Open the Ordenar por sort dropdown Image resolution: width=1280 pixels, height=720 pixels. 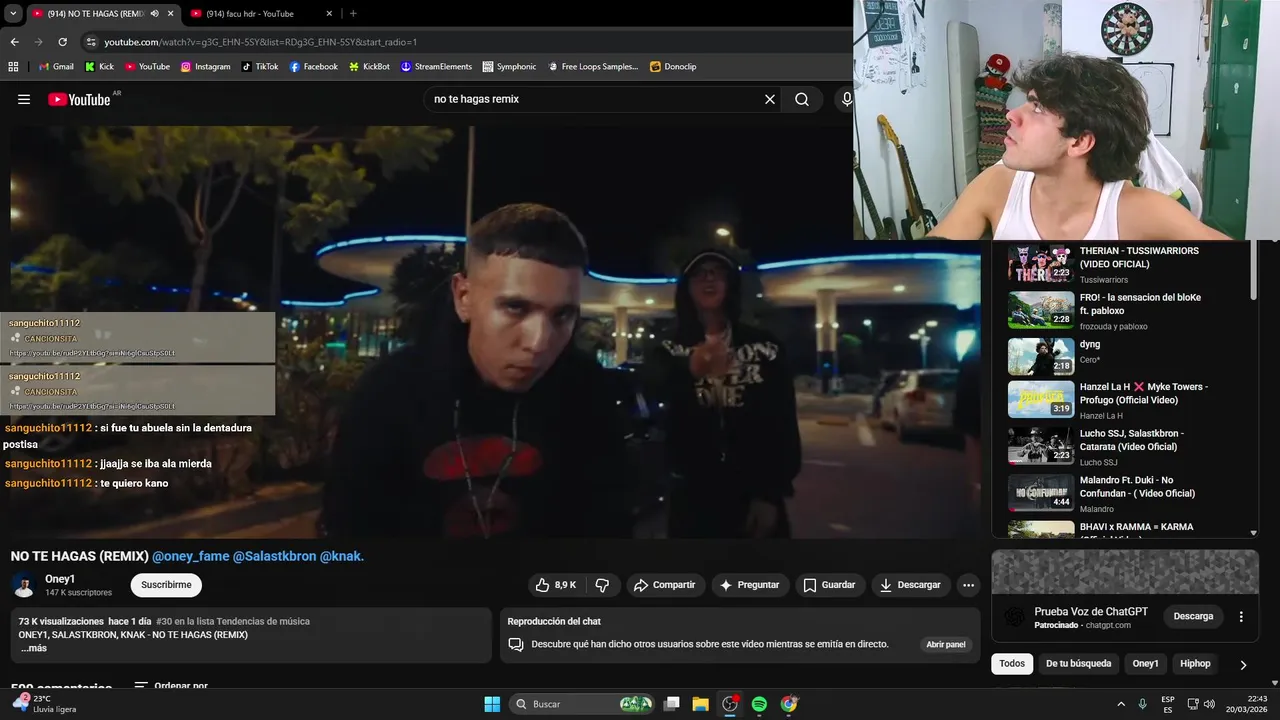coord(171,687)
